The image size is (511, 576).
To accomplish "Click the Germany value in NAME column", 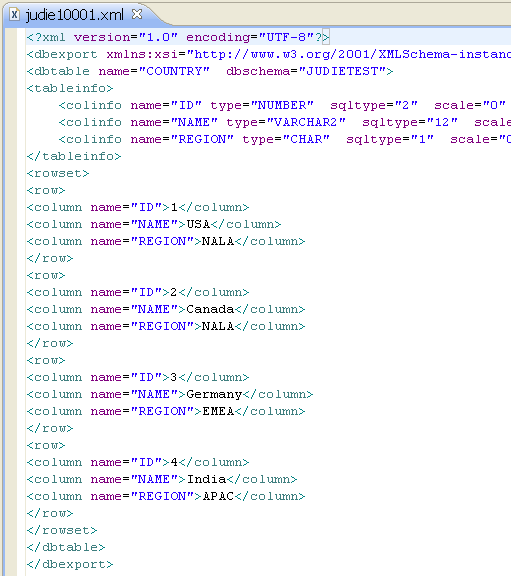I will (x=214, y=395).
